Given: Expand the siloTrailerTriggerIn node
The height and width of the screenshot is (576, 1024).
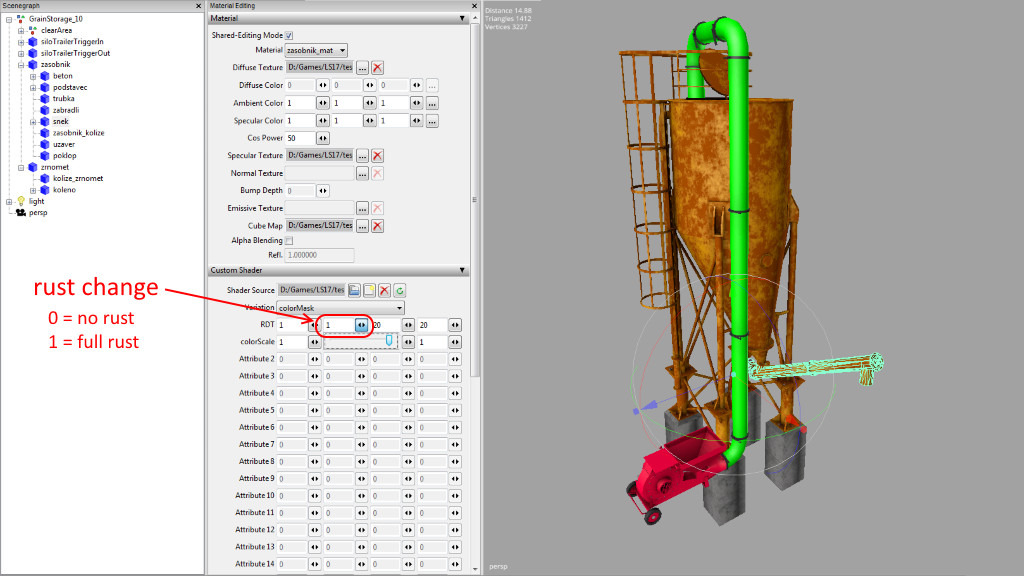Looking at the screenshot, I should click(x=21, y=42).
